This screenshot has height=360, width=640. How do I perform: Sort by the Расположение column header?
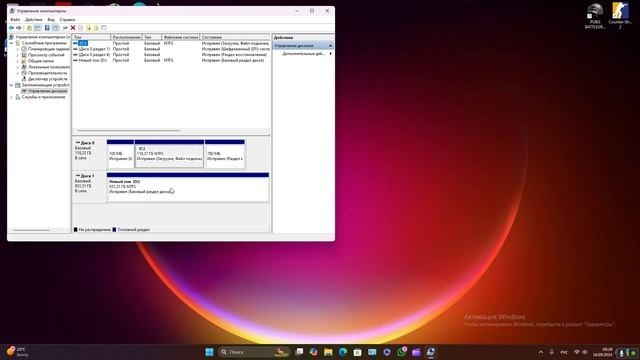(127, 37)
